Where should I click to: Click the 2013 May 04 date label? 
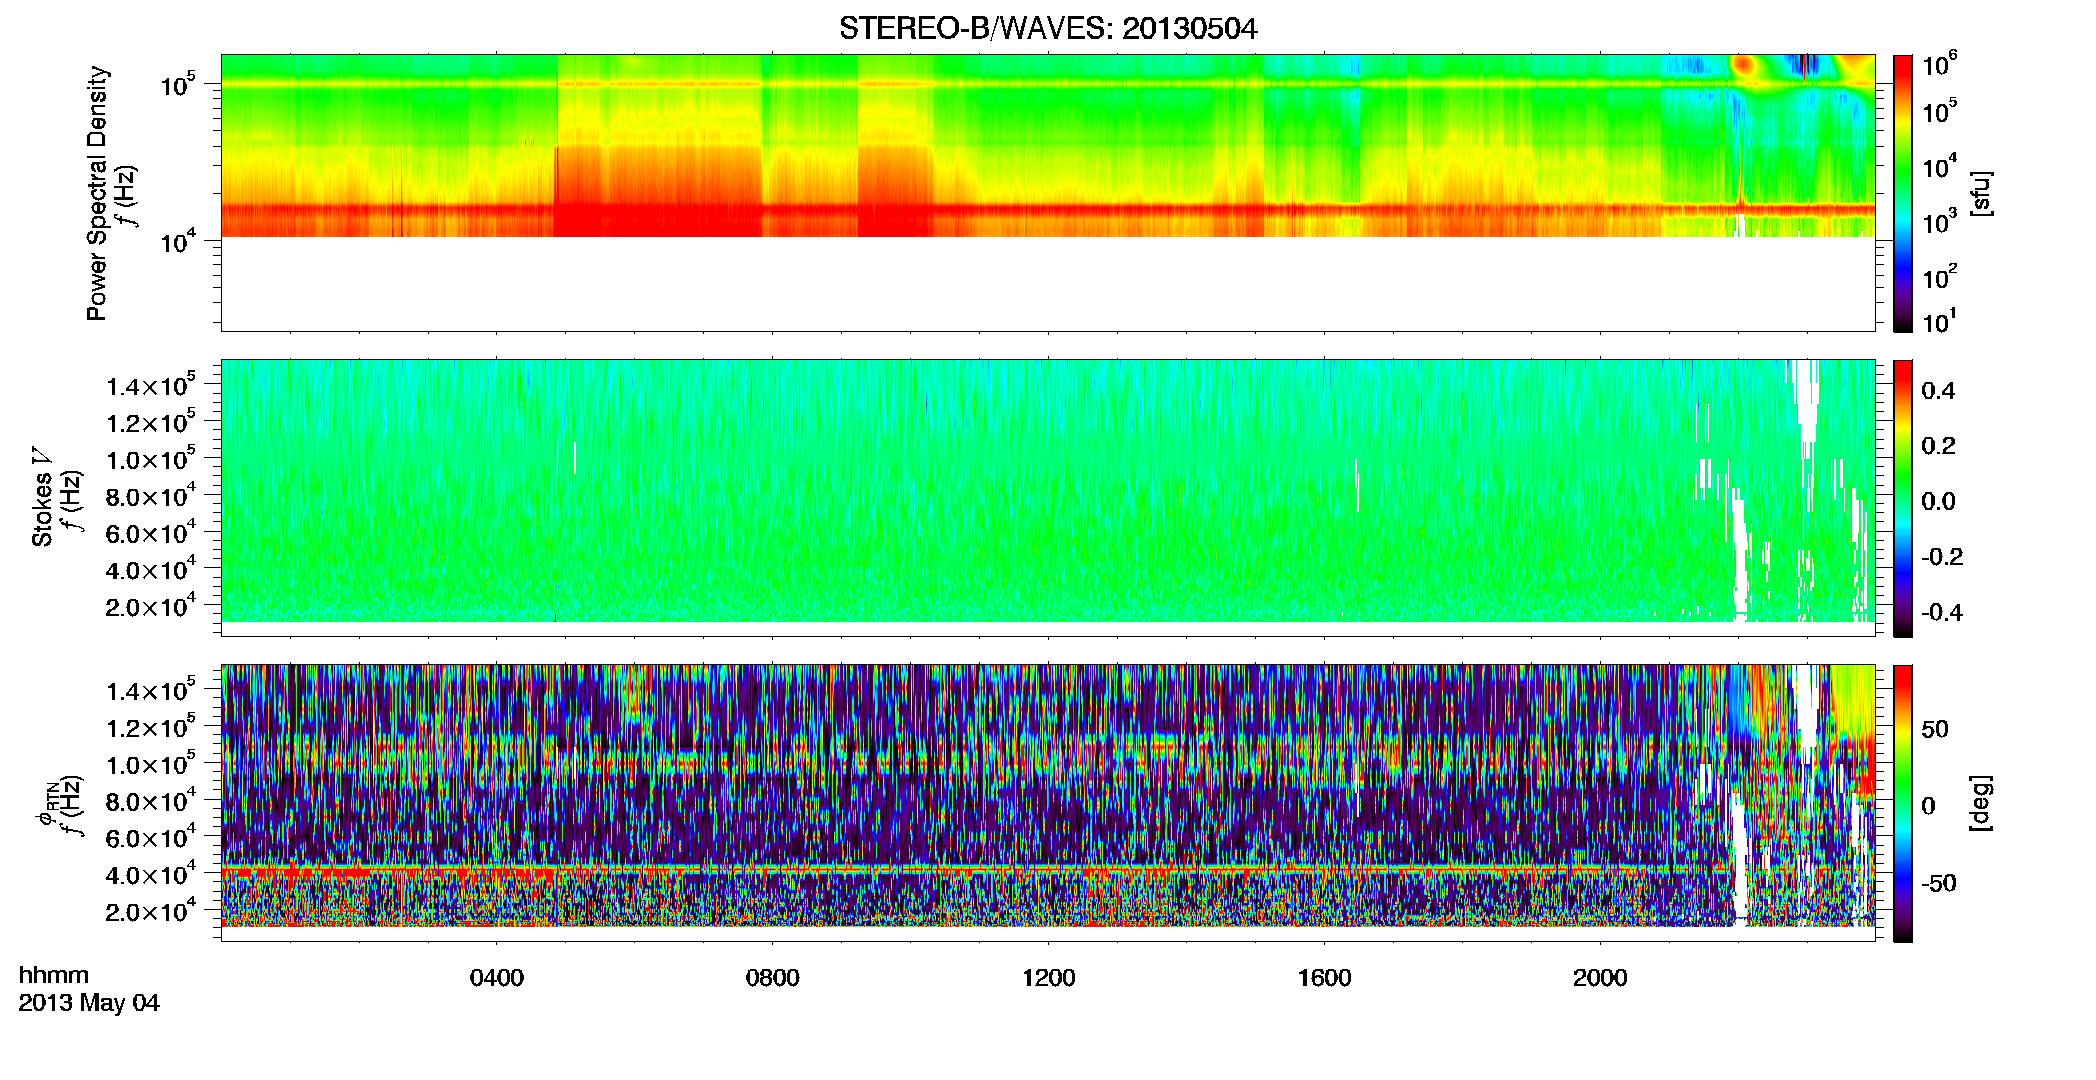coord(89,1003)
